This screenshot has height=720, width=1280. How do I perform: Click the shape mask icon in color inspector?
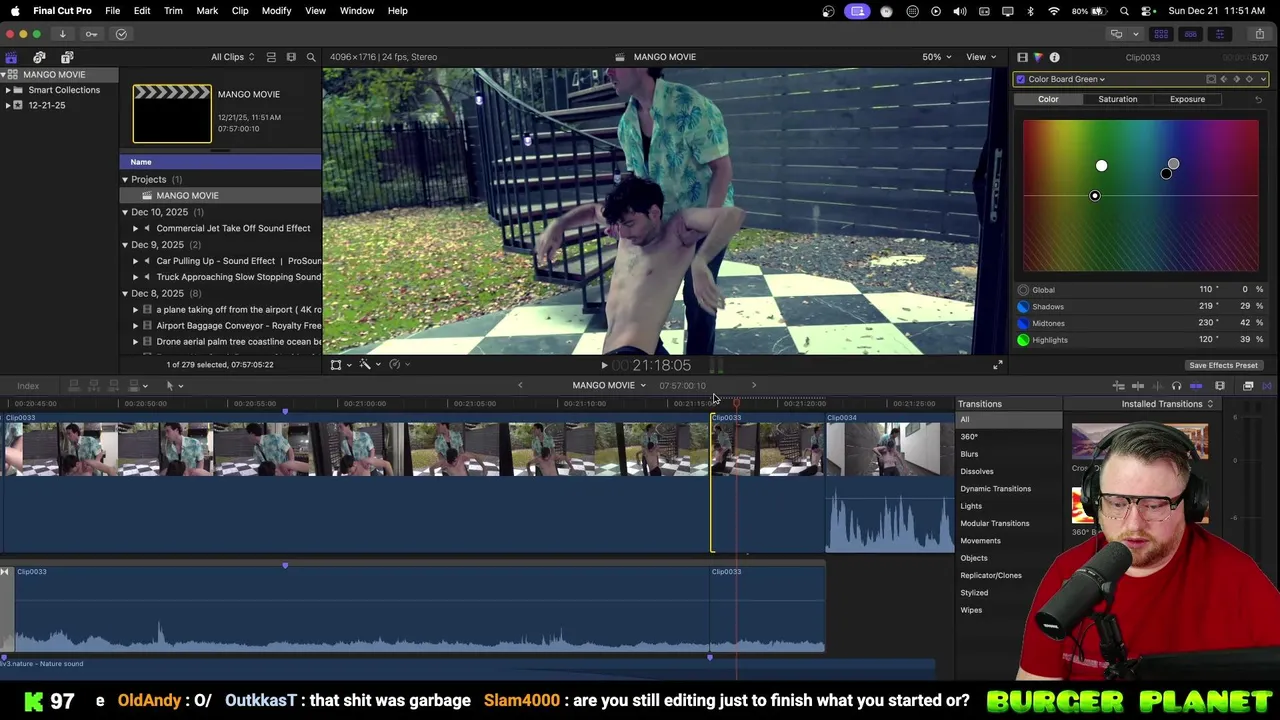(1211, 79)
